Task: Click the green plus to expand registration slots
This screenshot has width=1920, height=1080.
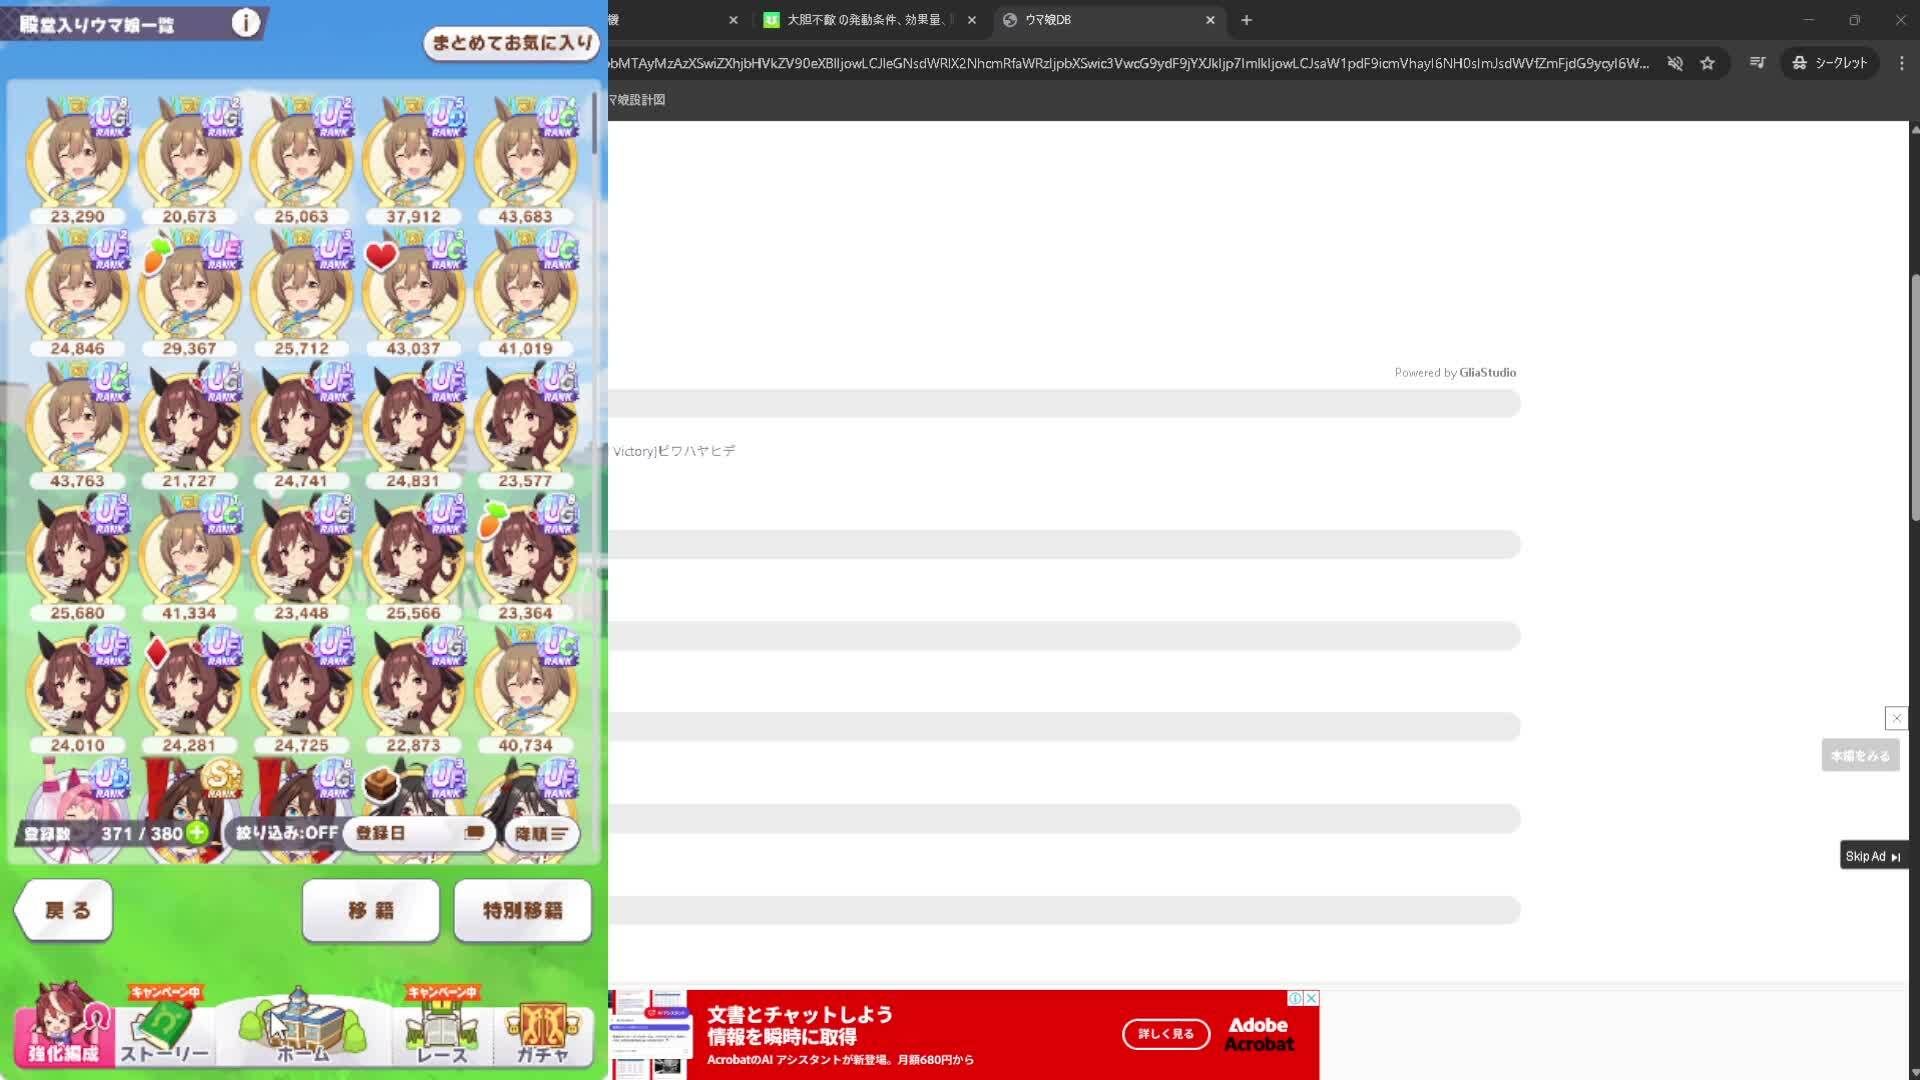Action: coord(198,832)
